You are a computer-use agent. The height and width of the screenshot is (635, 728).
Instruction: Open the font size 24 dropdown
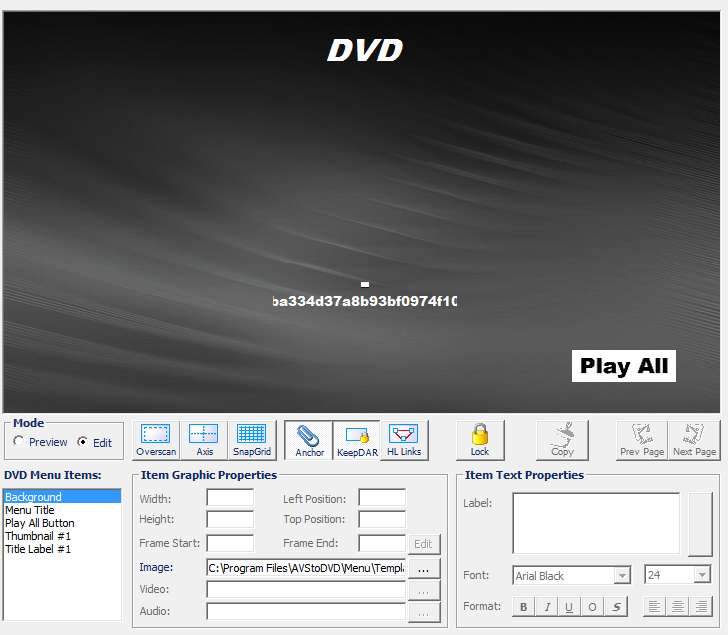point(702,575)
